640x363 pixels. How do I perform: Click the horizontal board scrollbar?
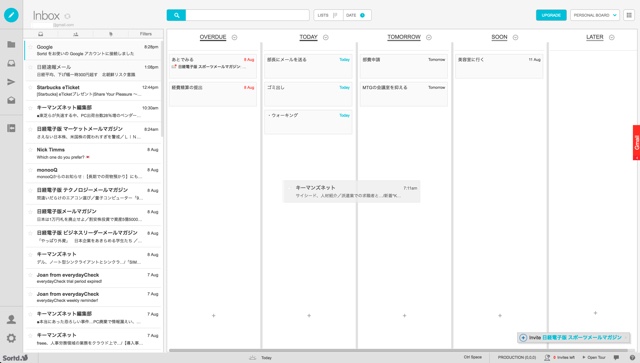pyautogui.click(x=398, y=350)
